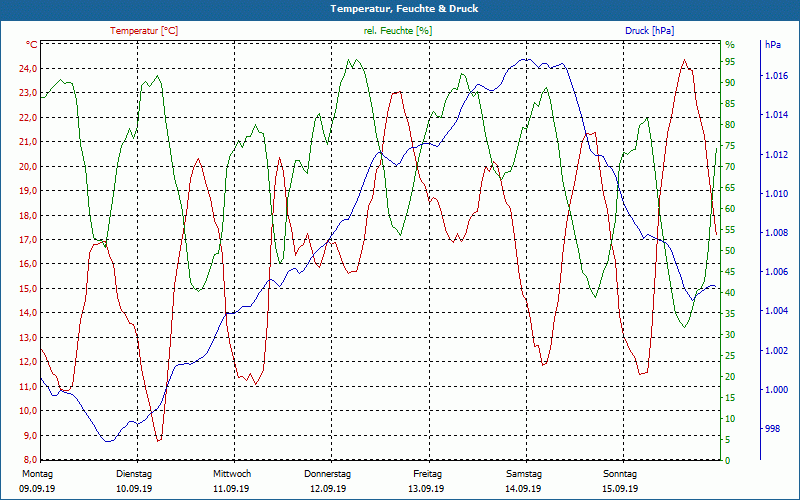Click the '50' humidity axis value
The width and height of the screenshot is (800, 500).
730,251
